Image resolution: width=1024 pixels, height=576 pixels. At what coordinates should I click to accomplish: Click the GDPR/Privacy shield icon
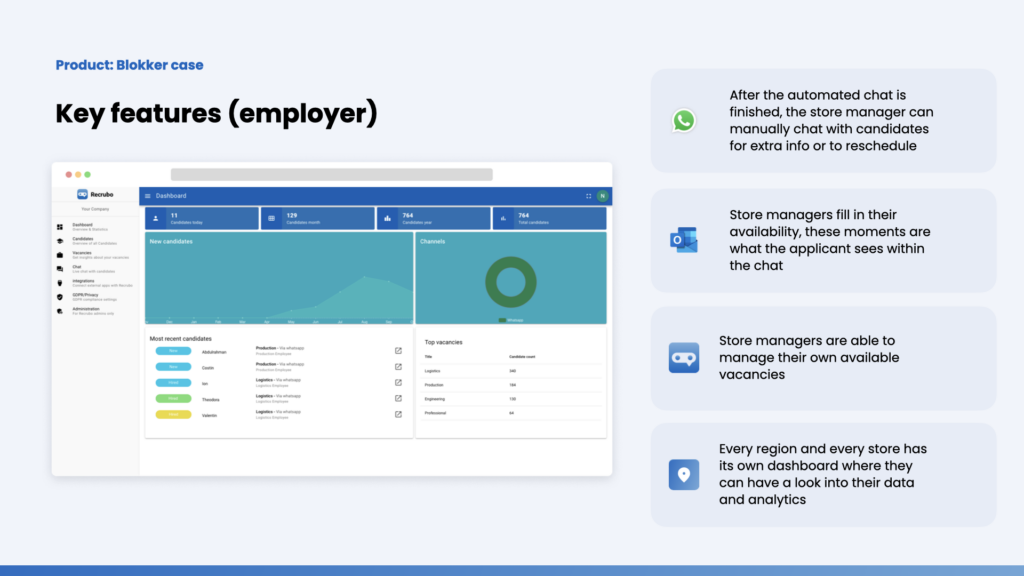60,297
